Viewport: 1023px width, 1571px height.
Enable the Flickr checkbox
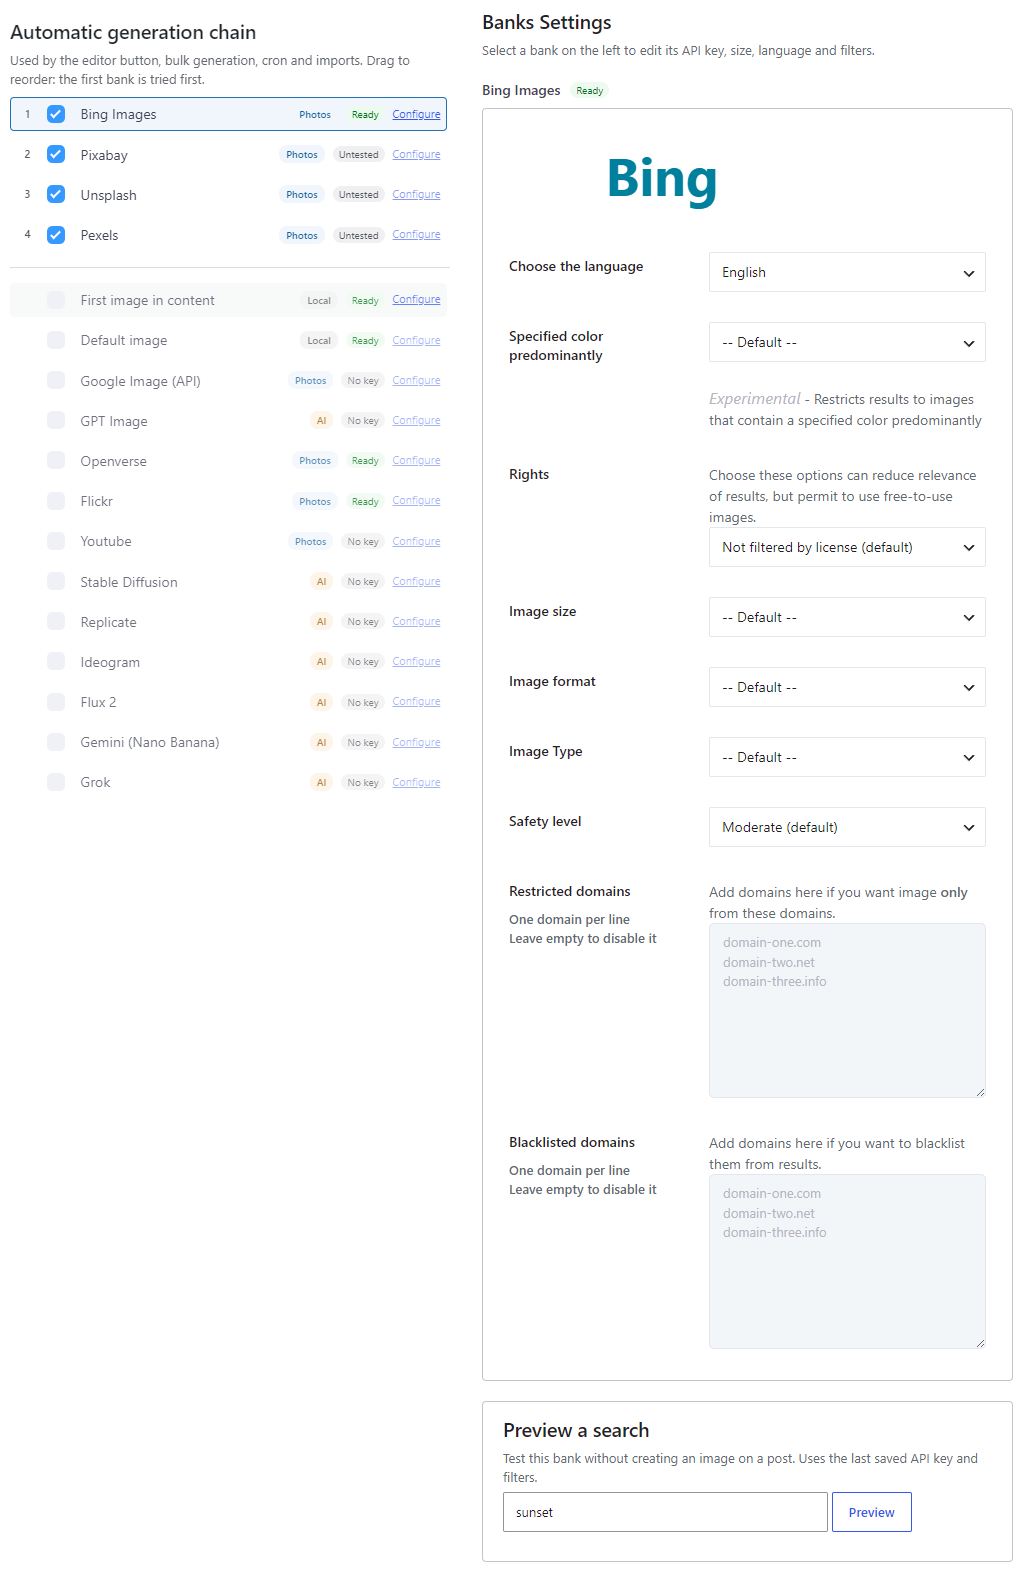pyautogui.click(x=56, y=501)
